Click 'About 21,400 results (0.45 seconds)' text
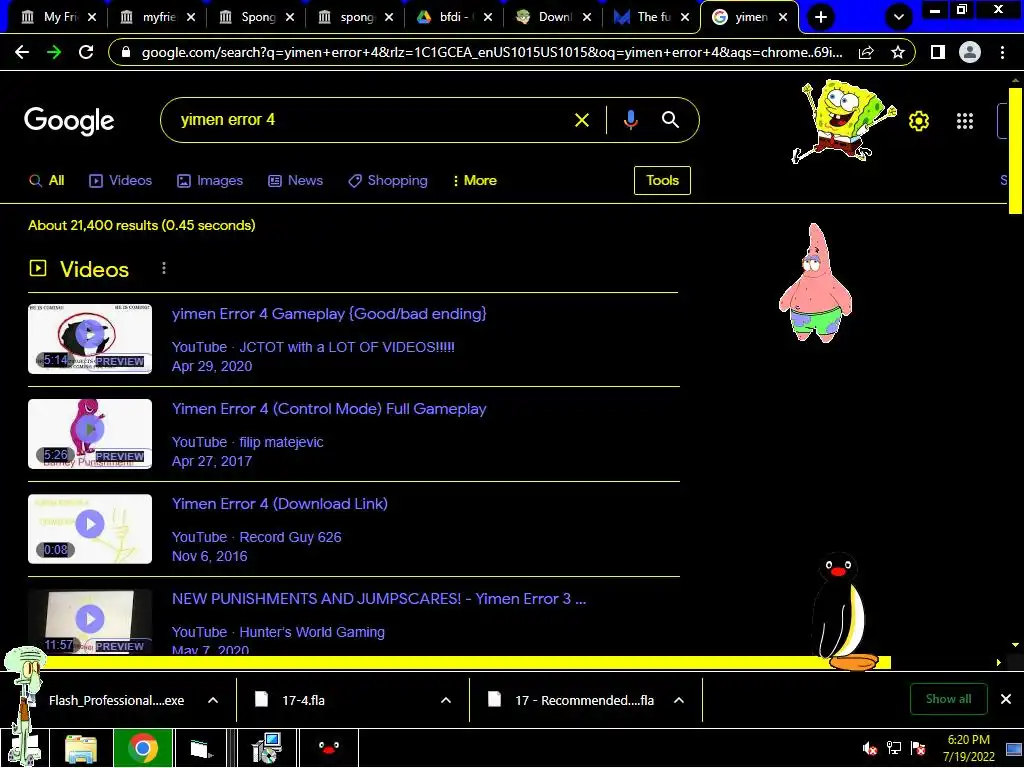Screen dimensions: 1024x768 coord(142,225)
